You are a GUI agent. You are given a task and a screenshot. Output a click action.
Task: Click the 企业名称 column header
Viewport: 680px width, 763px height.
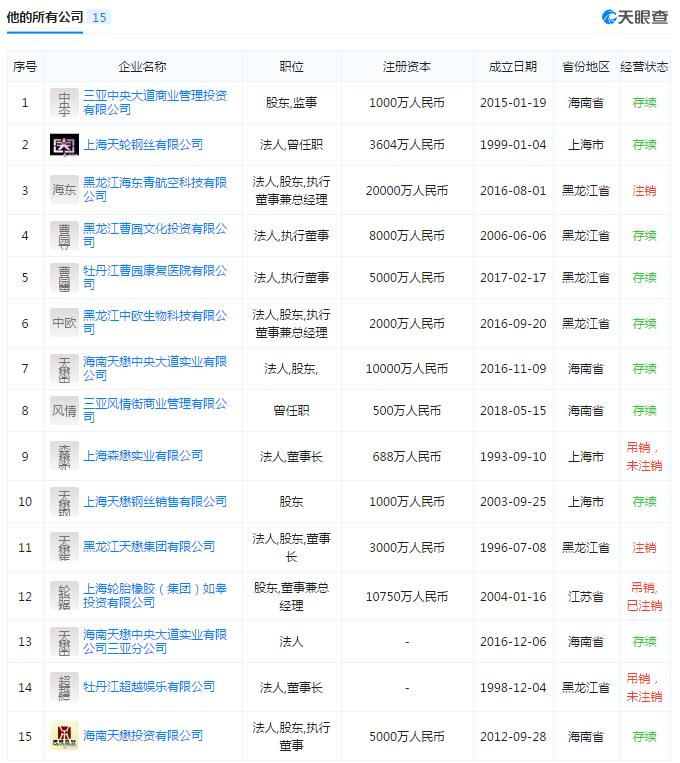point(143,66)
